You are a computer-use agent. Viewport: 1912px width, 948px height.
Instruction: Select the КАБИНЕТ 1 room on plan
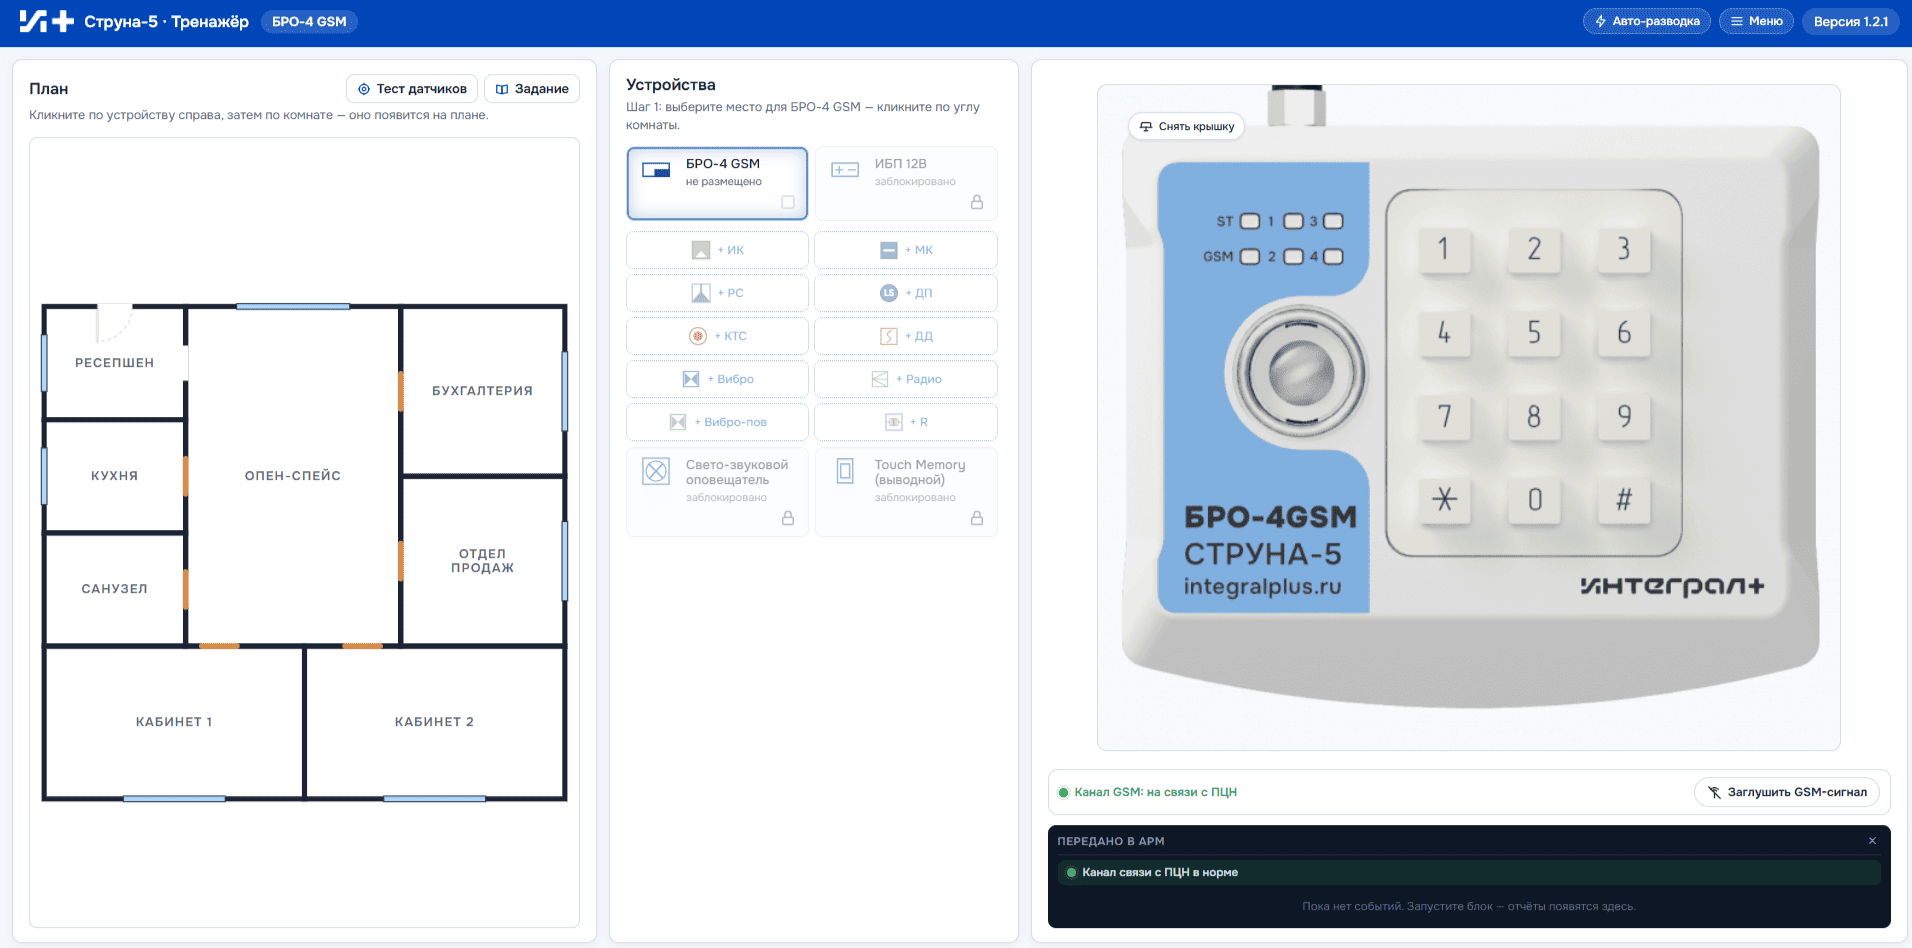click(174, 722)
